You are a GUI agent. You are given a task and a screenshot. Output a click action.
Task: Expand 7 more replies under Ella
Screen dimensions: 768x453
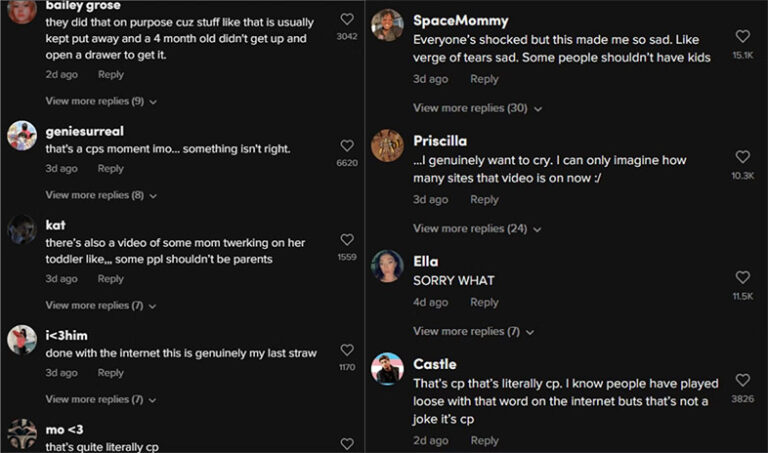point(473,331)
